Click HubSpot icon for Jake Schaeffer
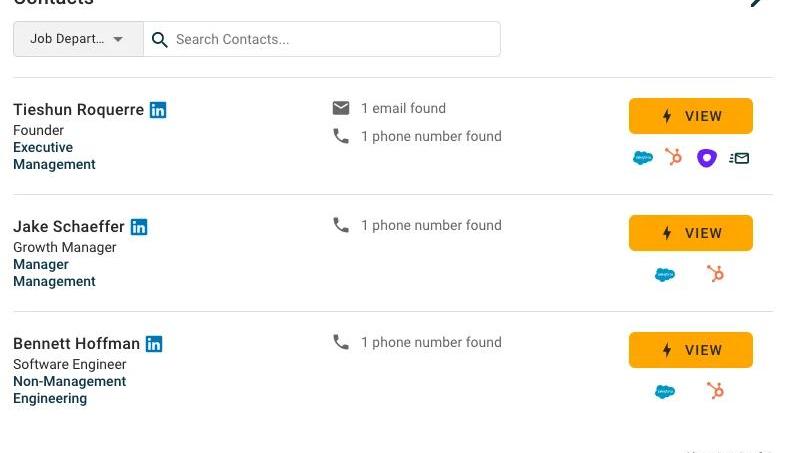787x453 pixels. click(x=715, y=274)
